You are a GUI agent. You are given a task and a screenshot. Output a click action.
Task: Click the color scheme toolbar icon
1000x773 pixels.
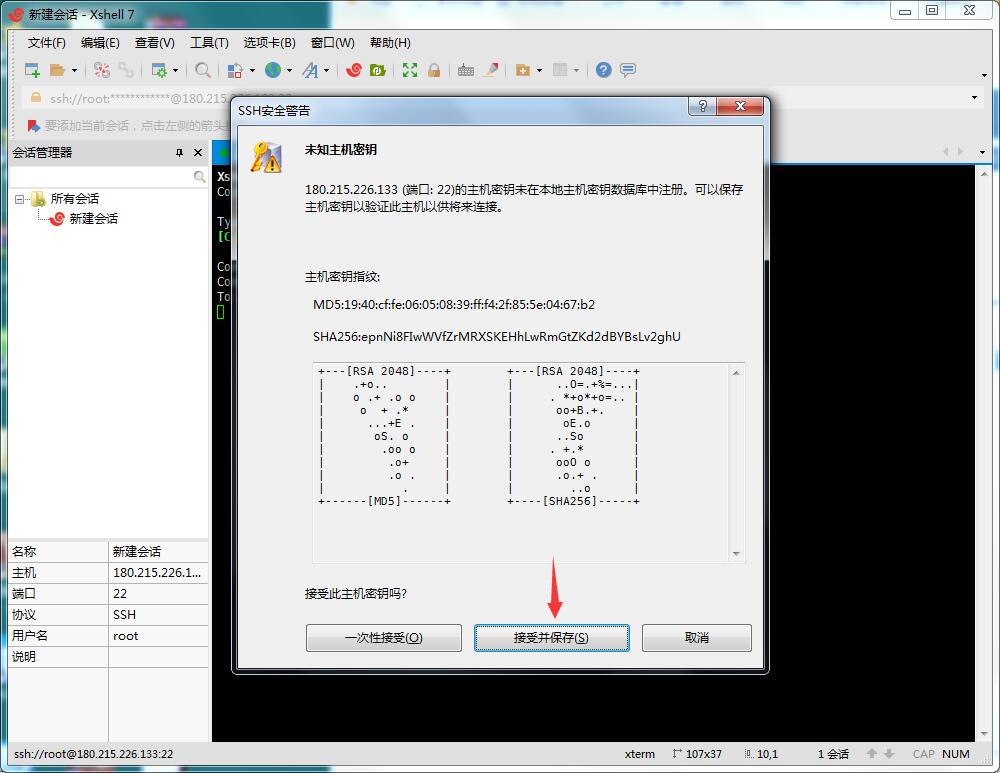click(235, 70)
